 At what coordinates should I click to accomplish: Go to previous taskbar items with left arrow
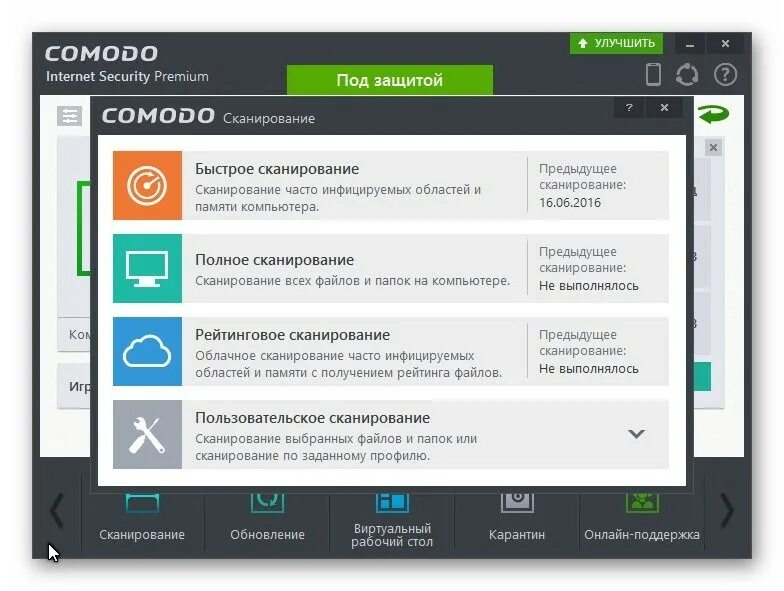tap(56, 510)
